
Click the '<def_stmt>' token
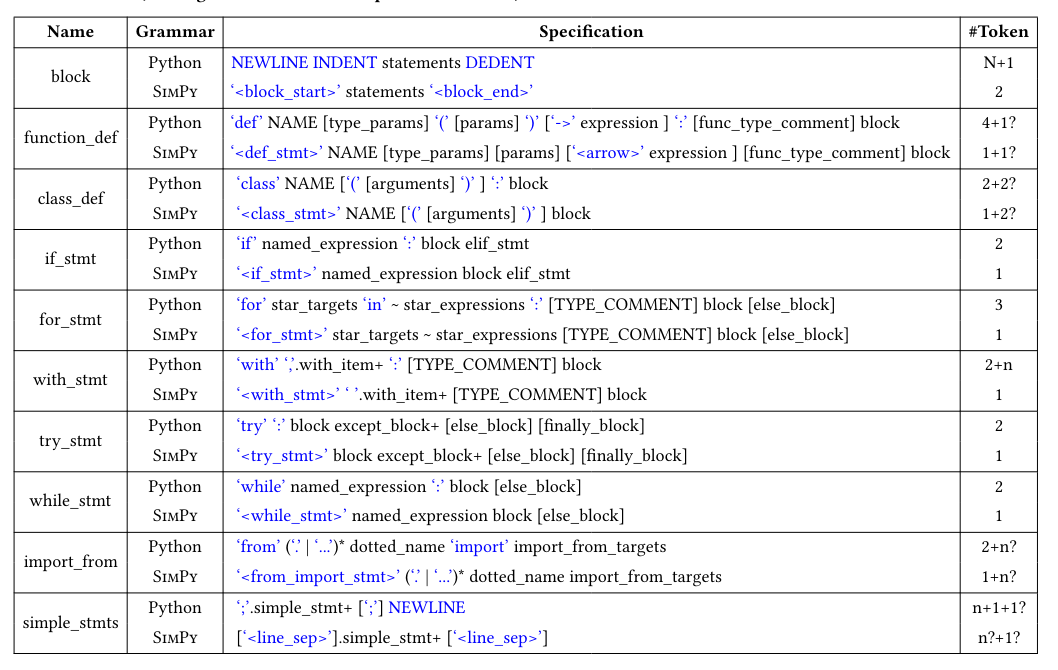pos(279,153)
